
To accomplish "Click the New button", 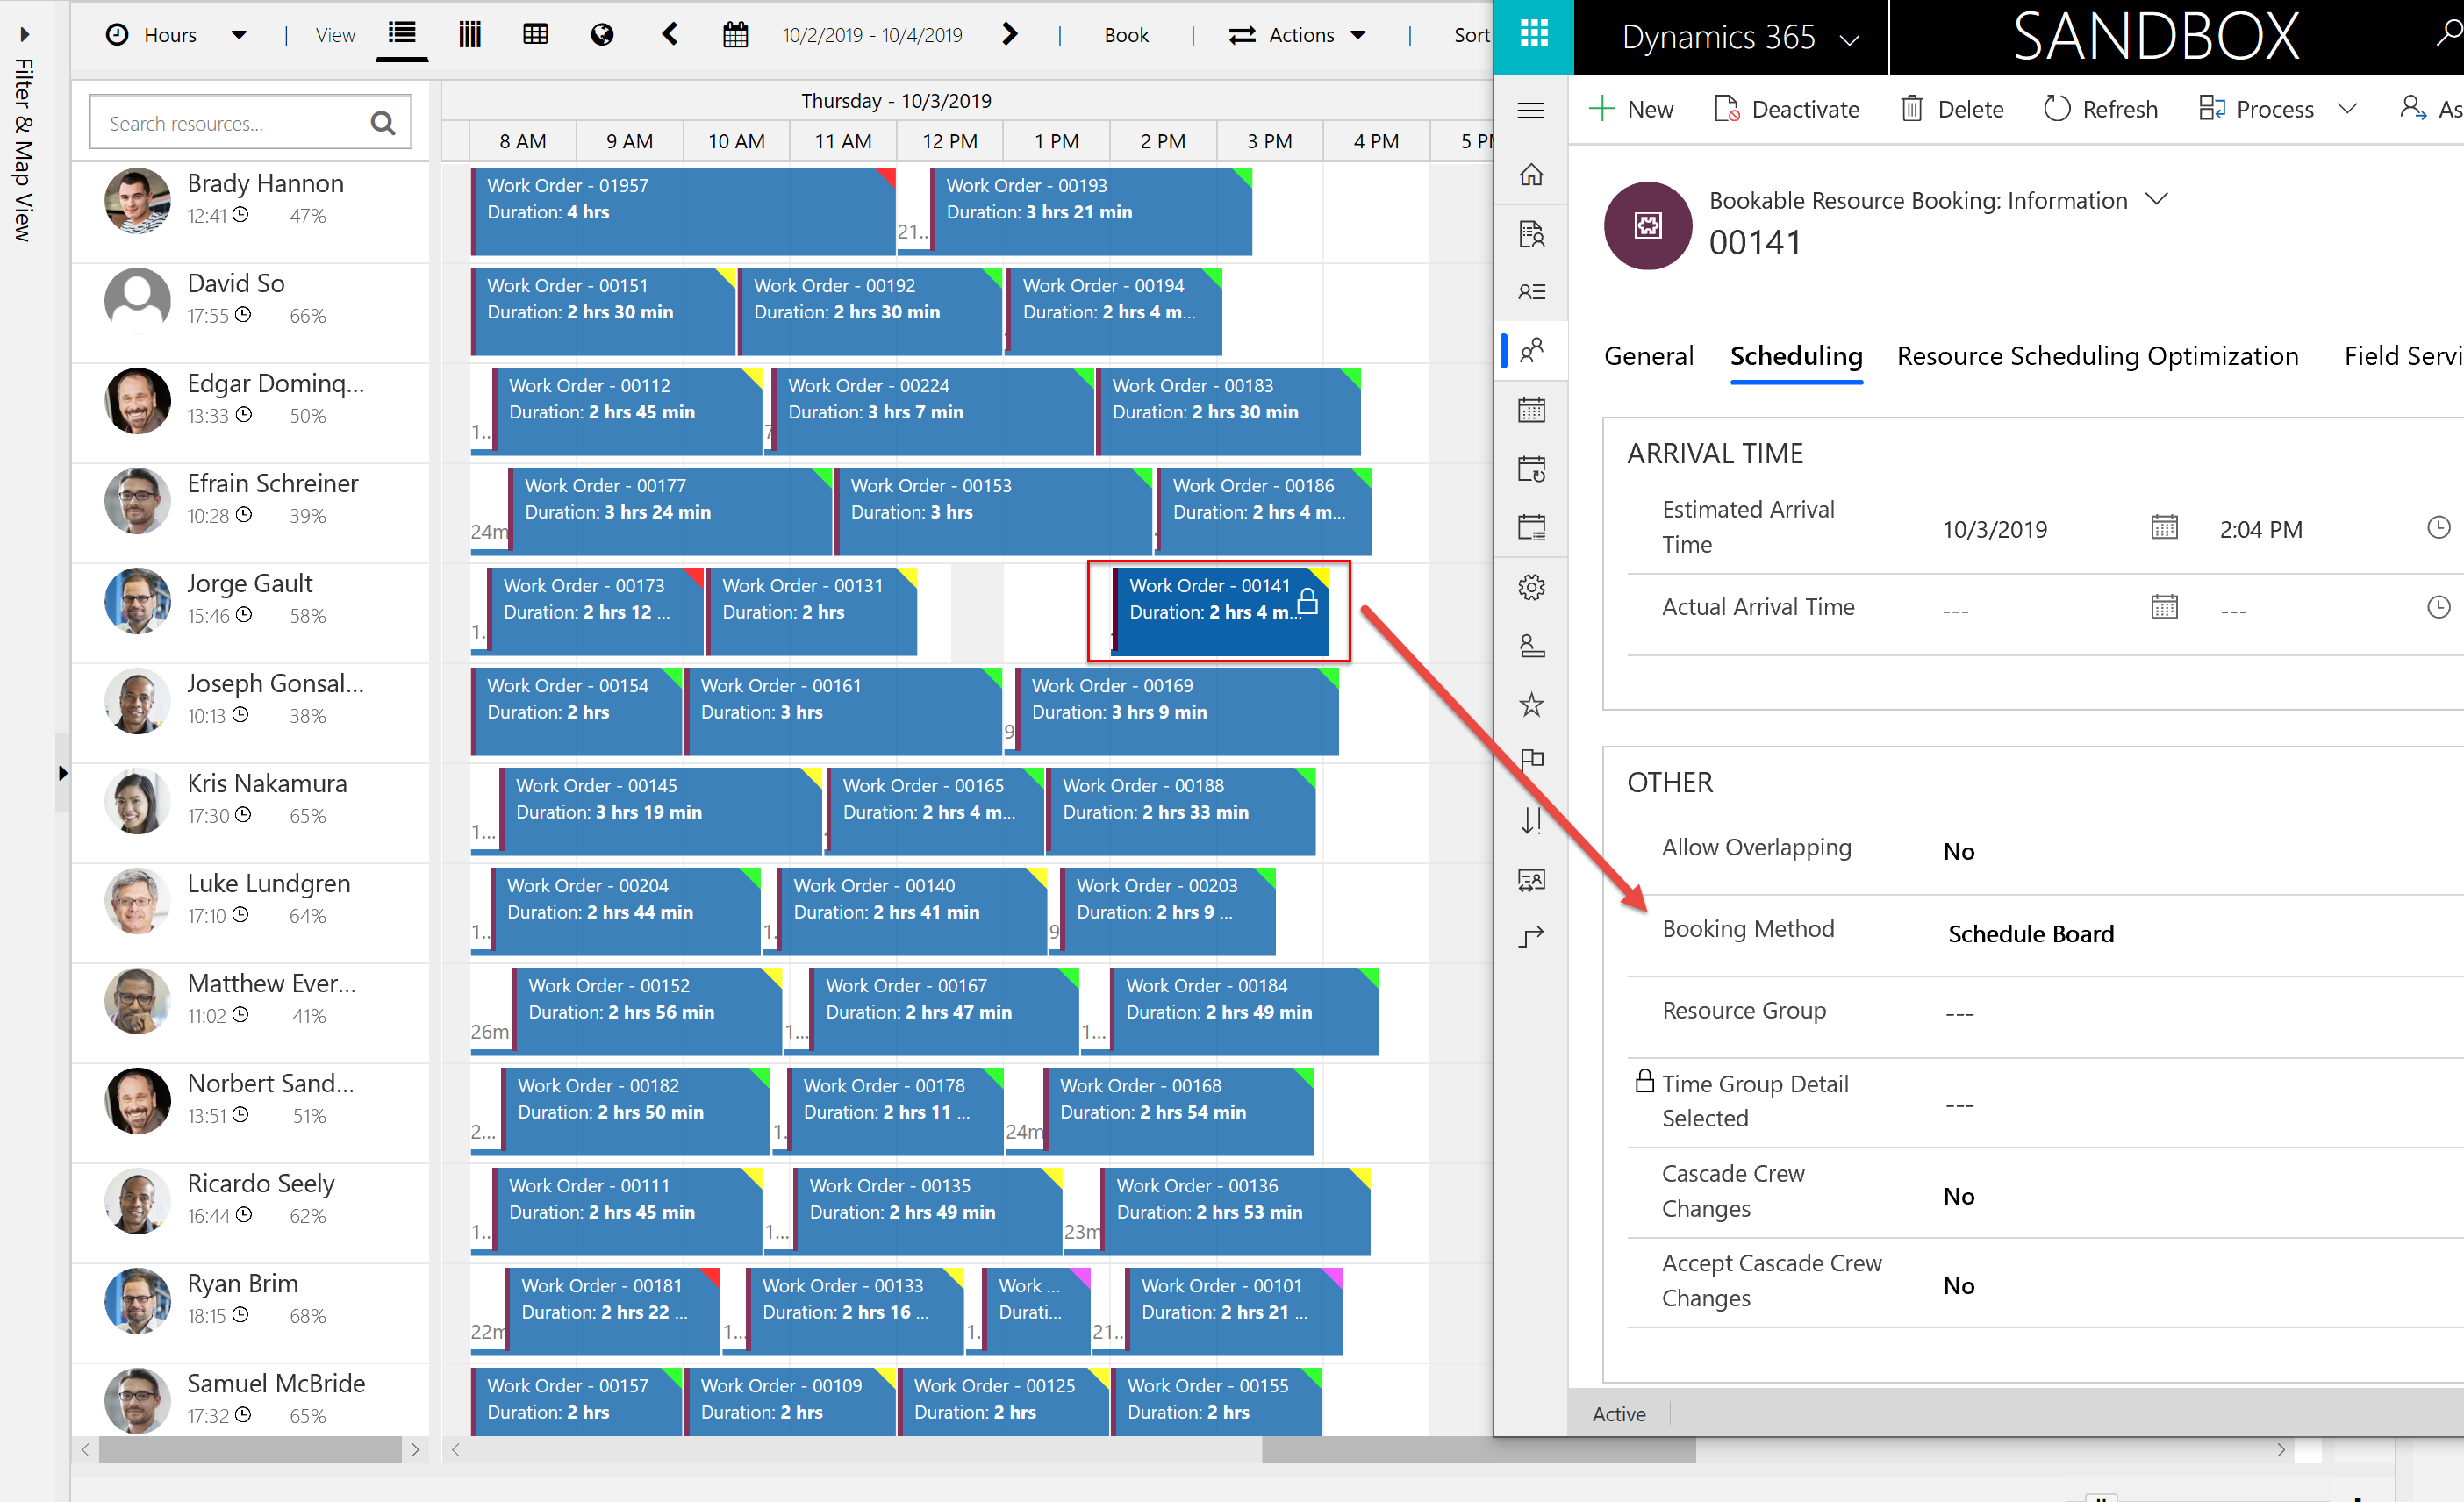I will coord(1619,107).
